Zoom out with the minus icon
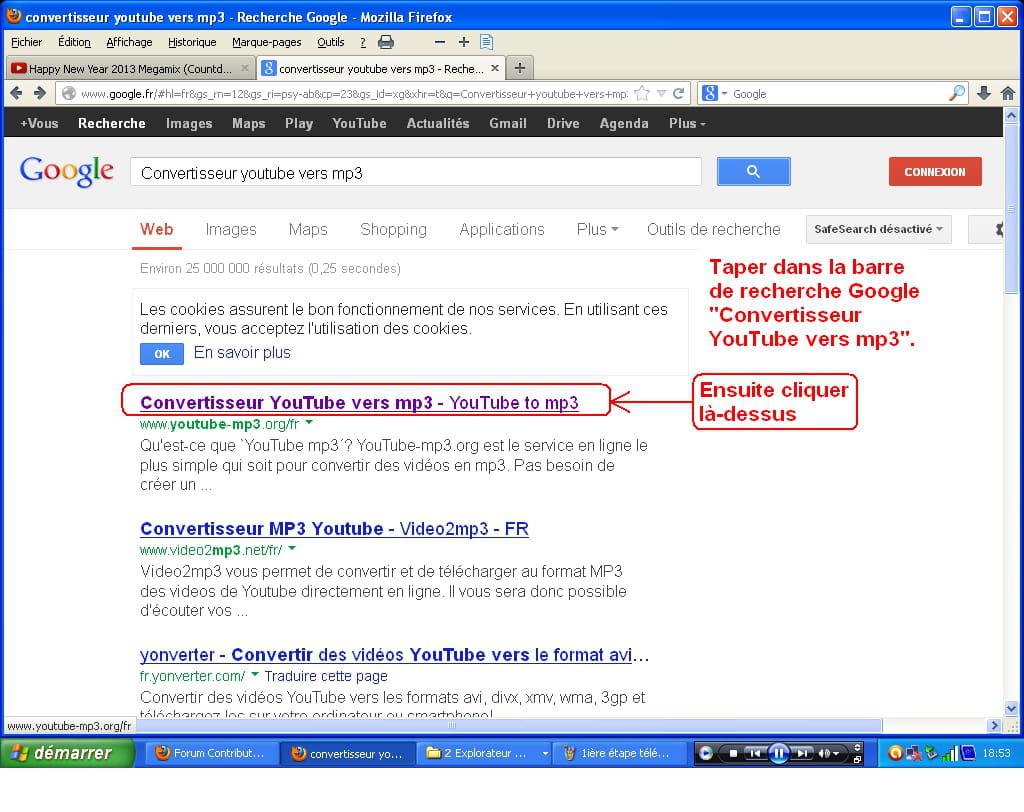The height and width of the screenshot is (812, 1024). click(x=440, y=42)
